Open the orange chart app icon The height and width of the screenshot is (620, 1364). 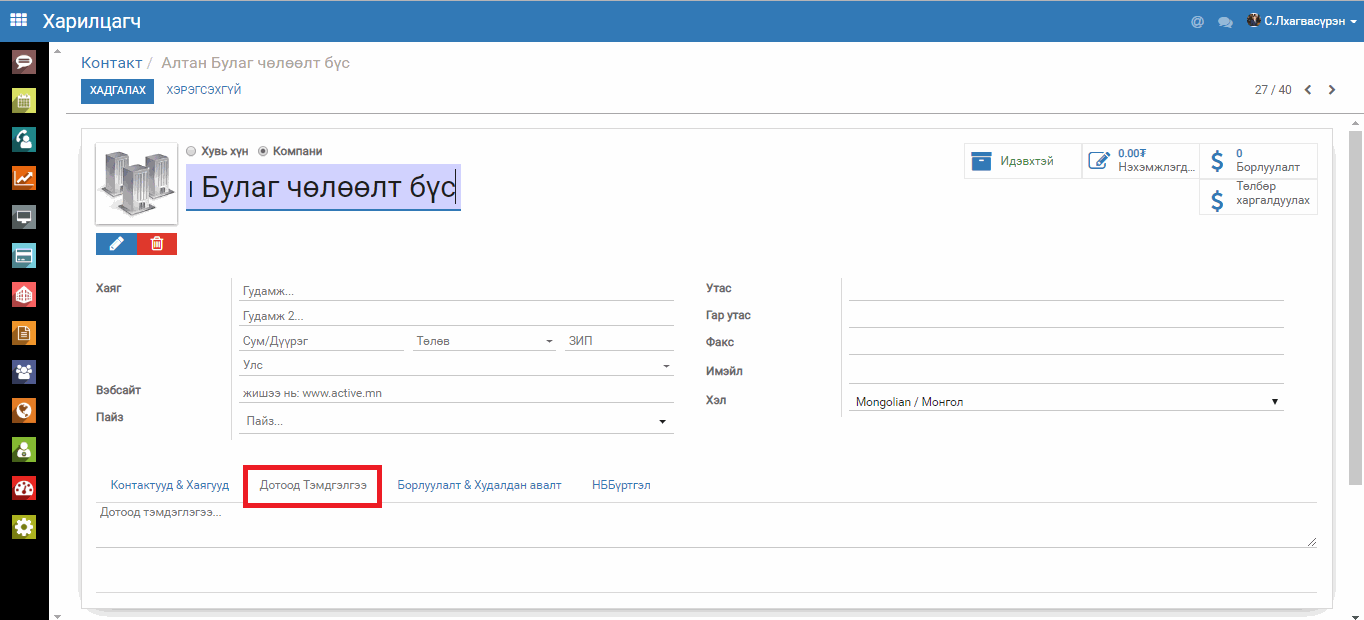coord(24,178)
